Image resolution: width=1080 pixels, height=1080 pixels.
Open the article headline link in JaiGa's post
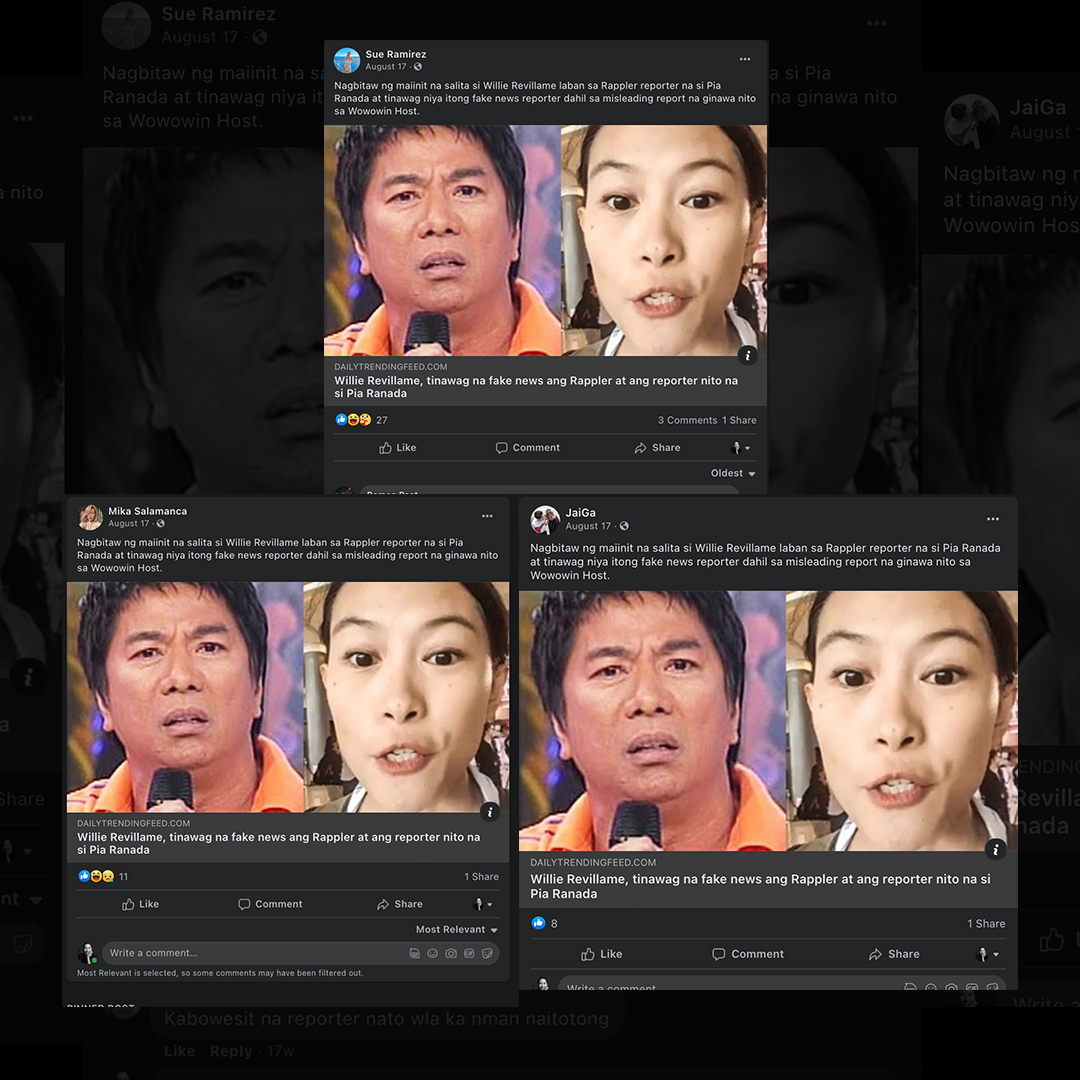(x=760, y=886)
